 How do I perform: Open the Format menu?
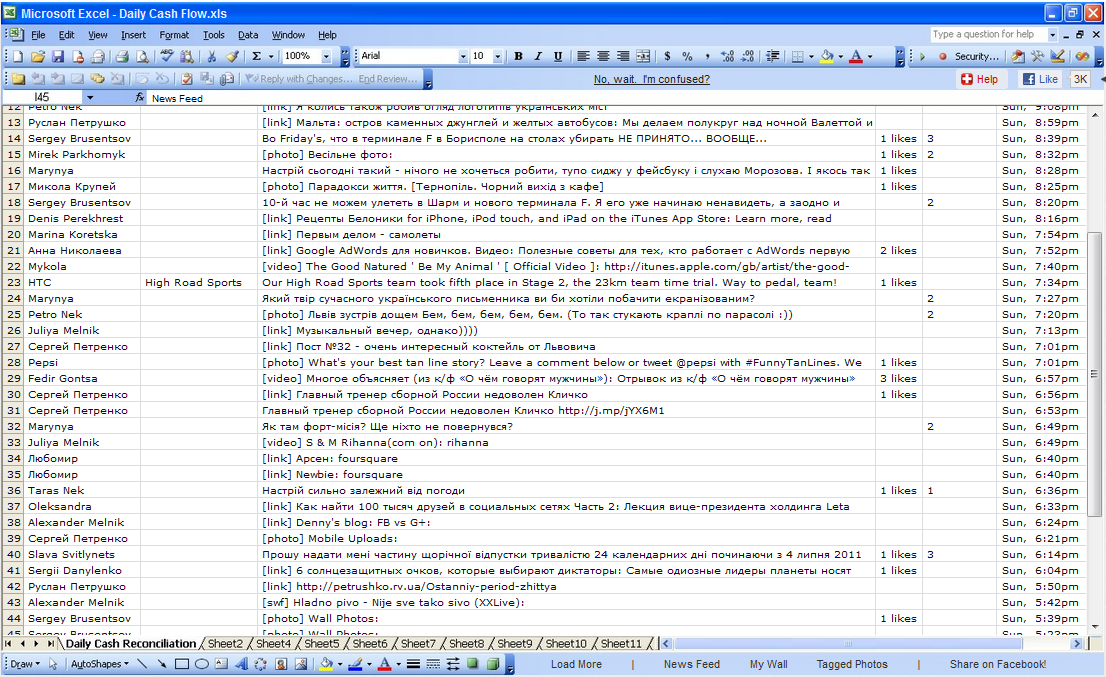(174, 35)
